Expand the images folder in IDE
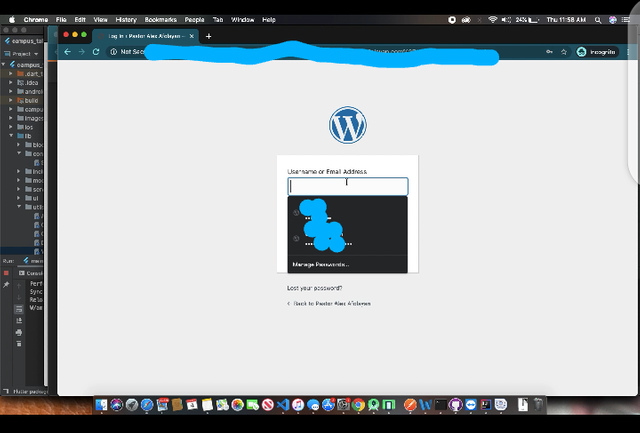The image size is (640, 433). (11, 118)
